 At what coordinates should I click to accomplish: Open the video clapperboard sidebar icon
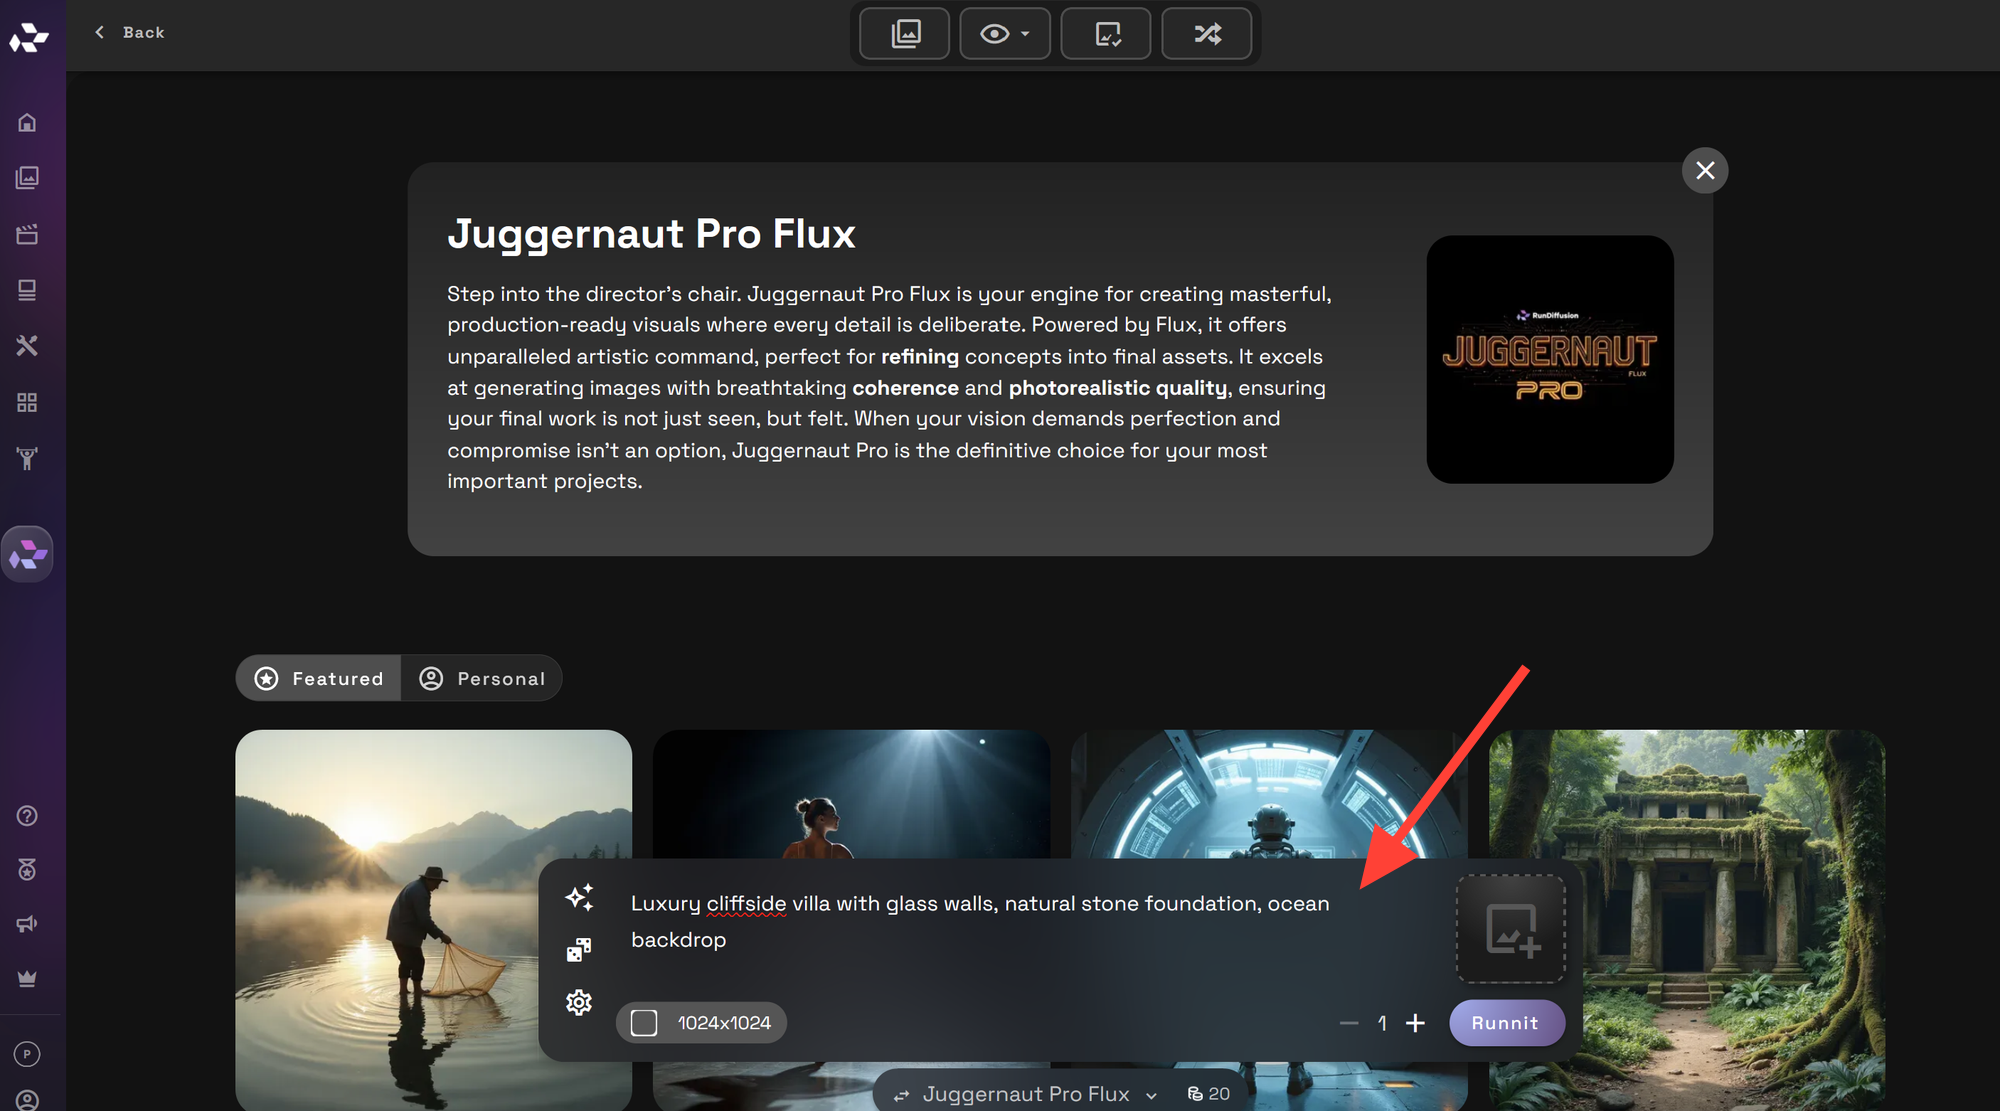(x=27, y=234)
